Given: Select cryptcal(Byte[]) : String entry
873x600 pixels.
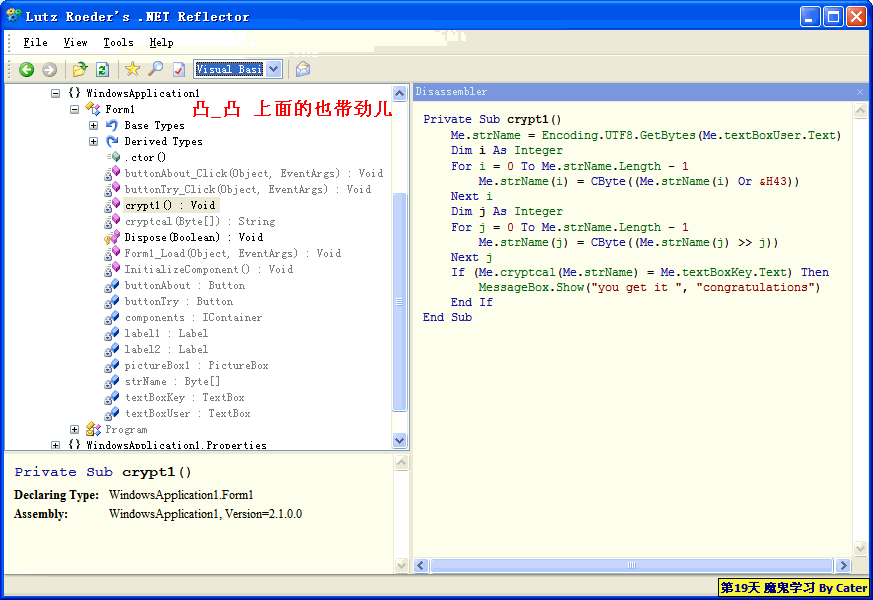Looking at the screenshot, I should tap(200, 222).
